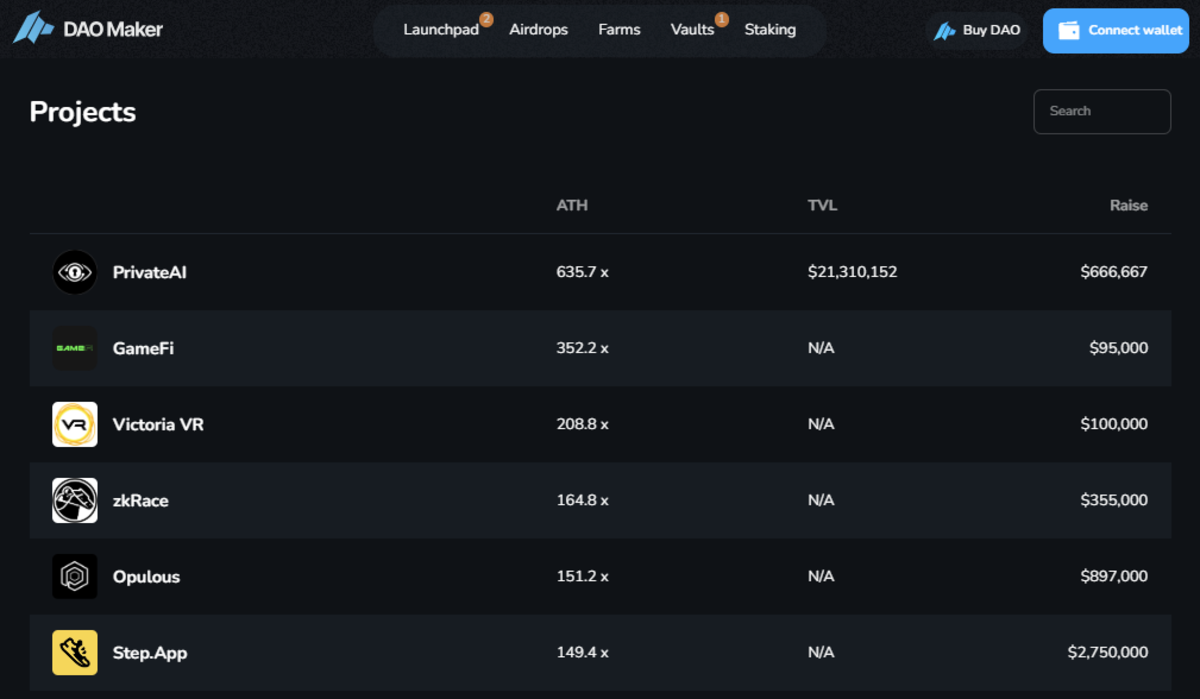Select the Step.App sneaker icon
The height and width of the screenshot is (699, 1200).
tap(75, 652)
